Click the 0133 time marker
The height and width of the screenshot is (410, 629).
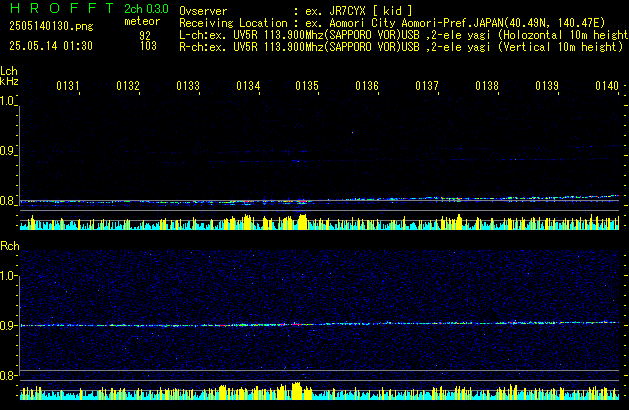pyautogui.click(x=188, y=86)
